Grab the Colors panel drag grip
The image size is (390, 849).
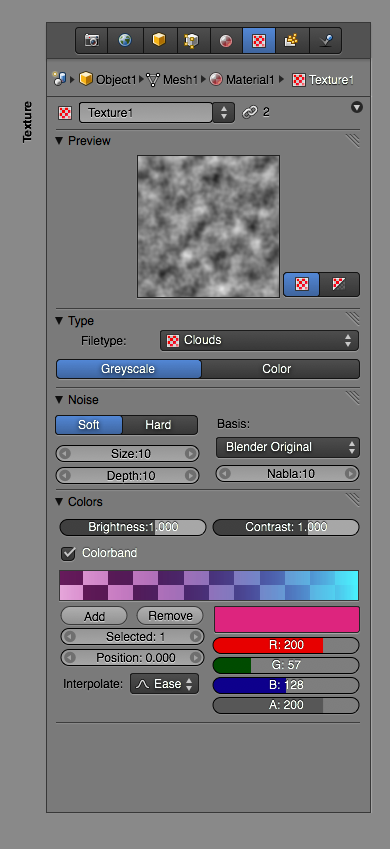pyautogui.click(x=353, y=500)
